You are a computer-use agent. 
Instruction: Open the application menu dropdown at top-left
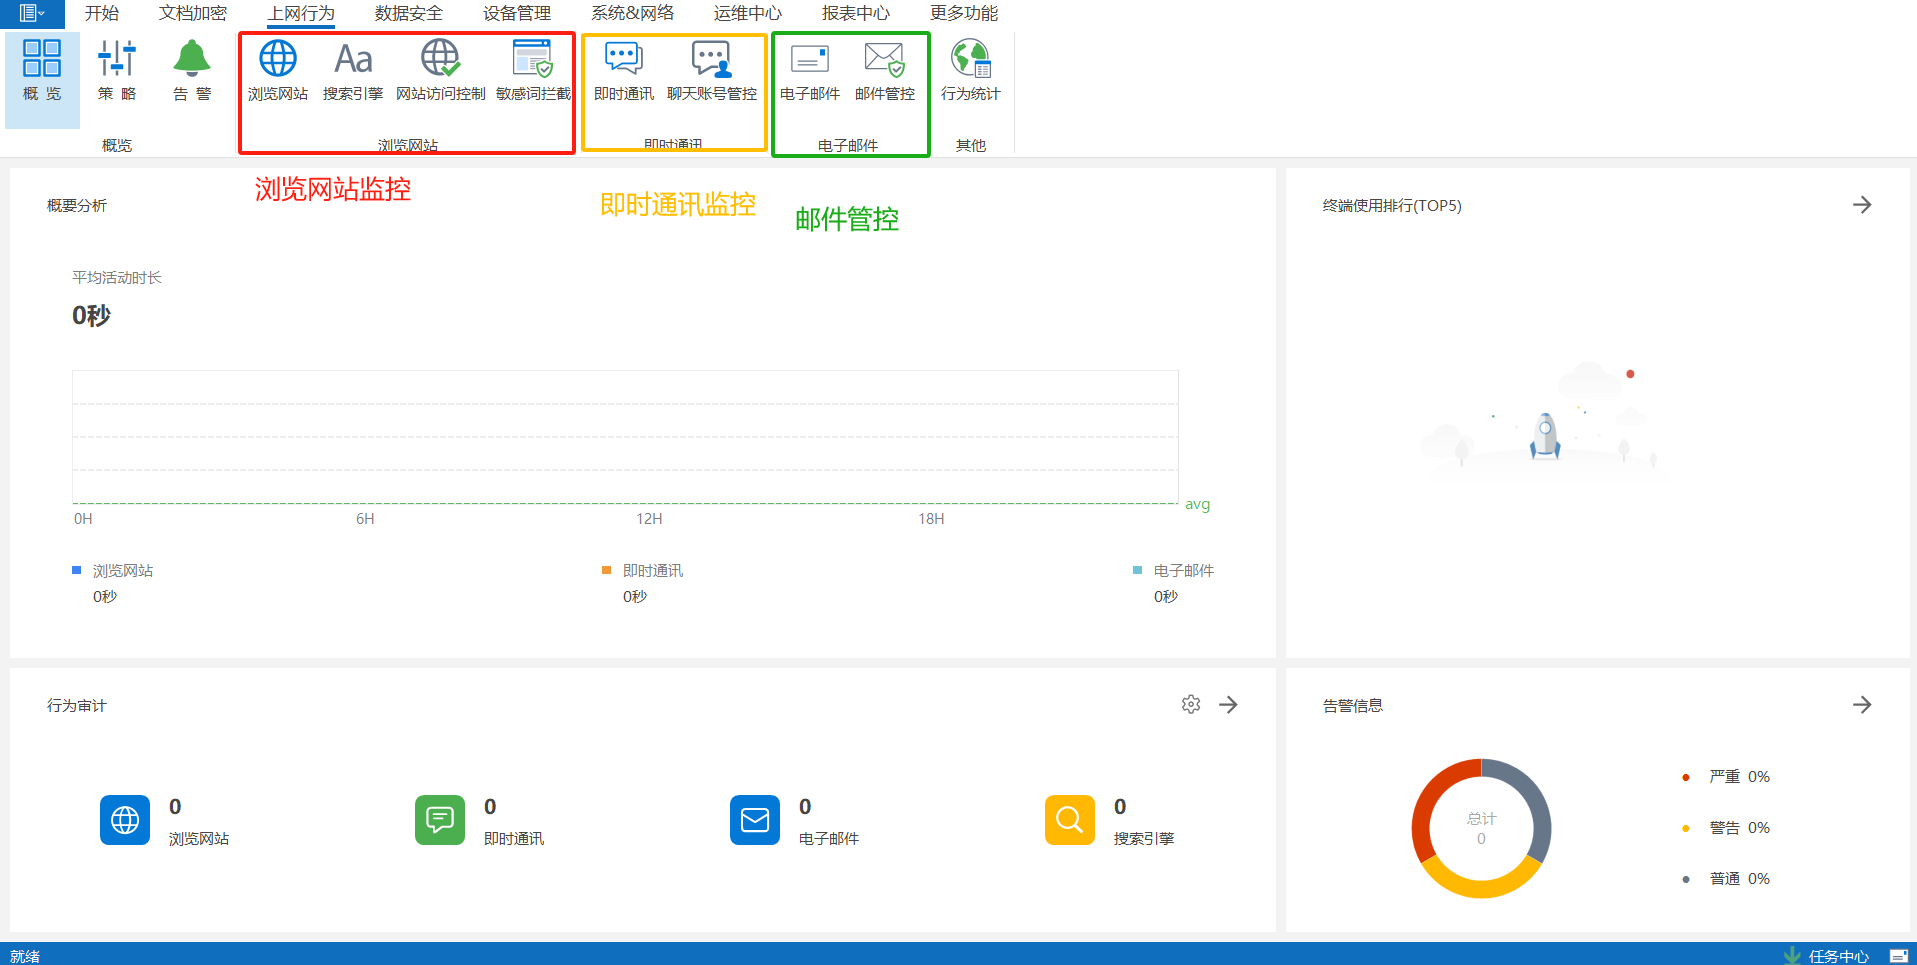(x=32, y=13)
